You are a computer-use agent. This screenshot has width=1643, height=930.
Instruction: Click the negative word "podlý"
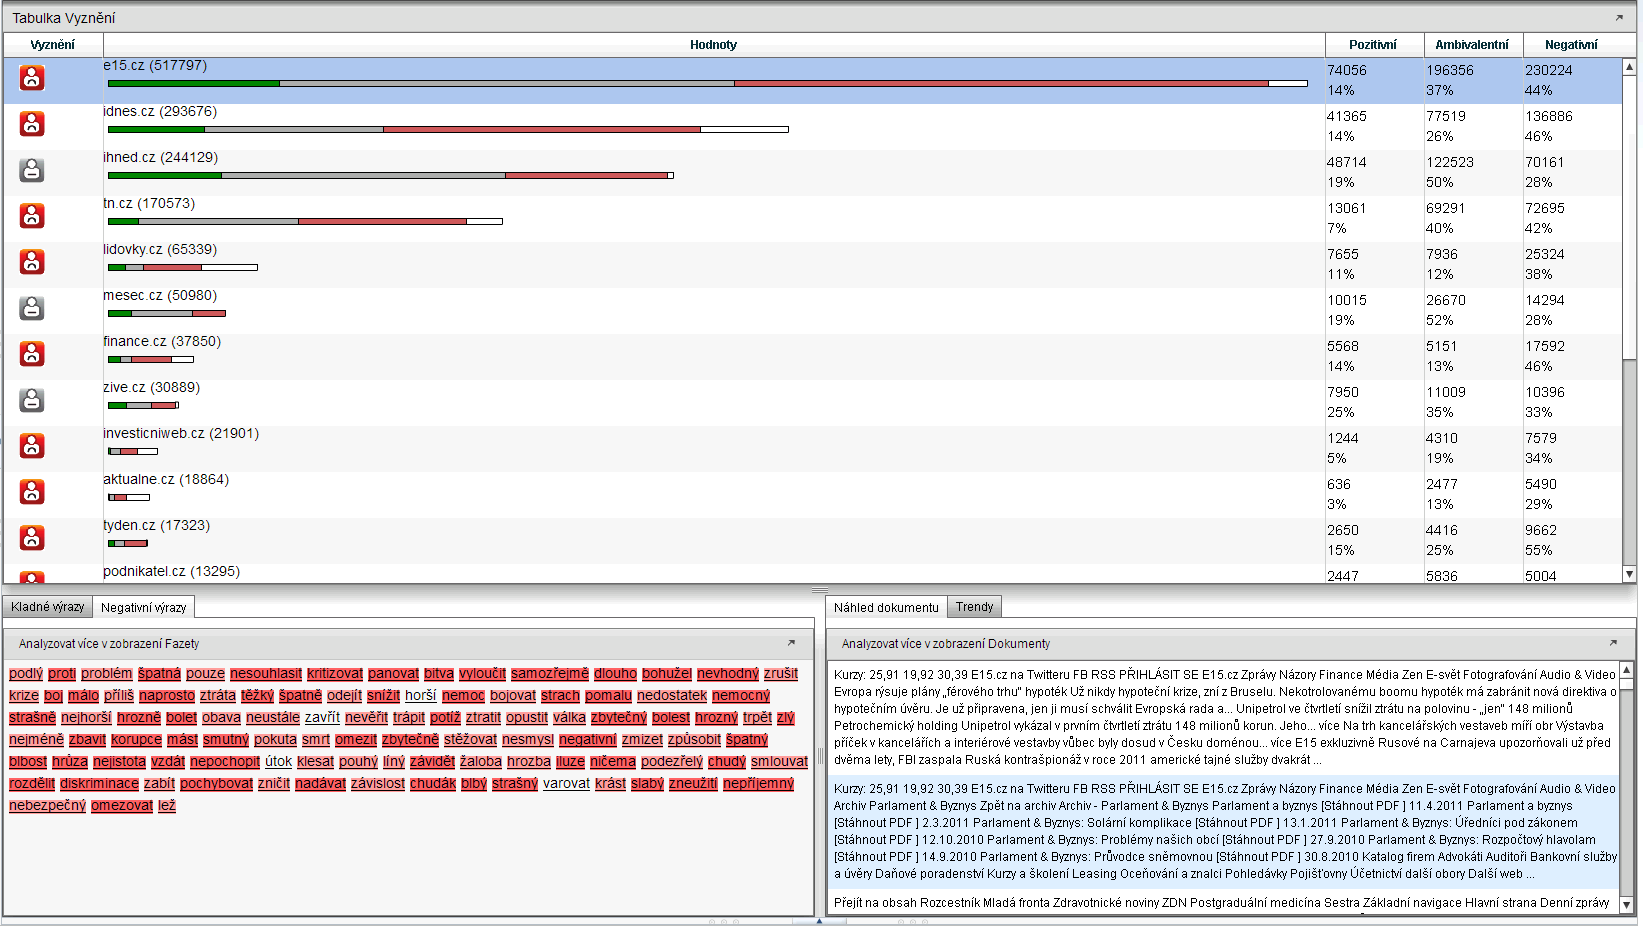pos(26,674)
